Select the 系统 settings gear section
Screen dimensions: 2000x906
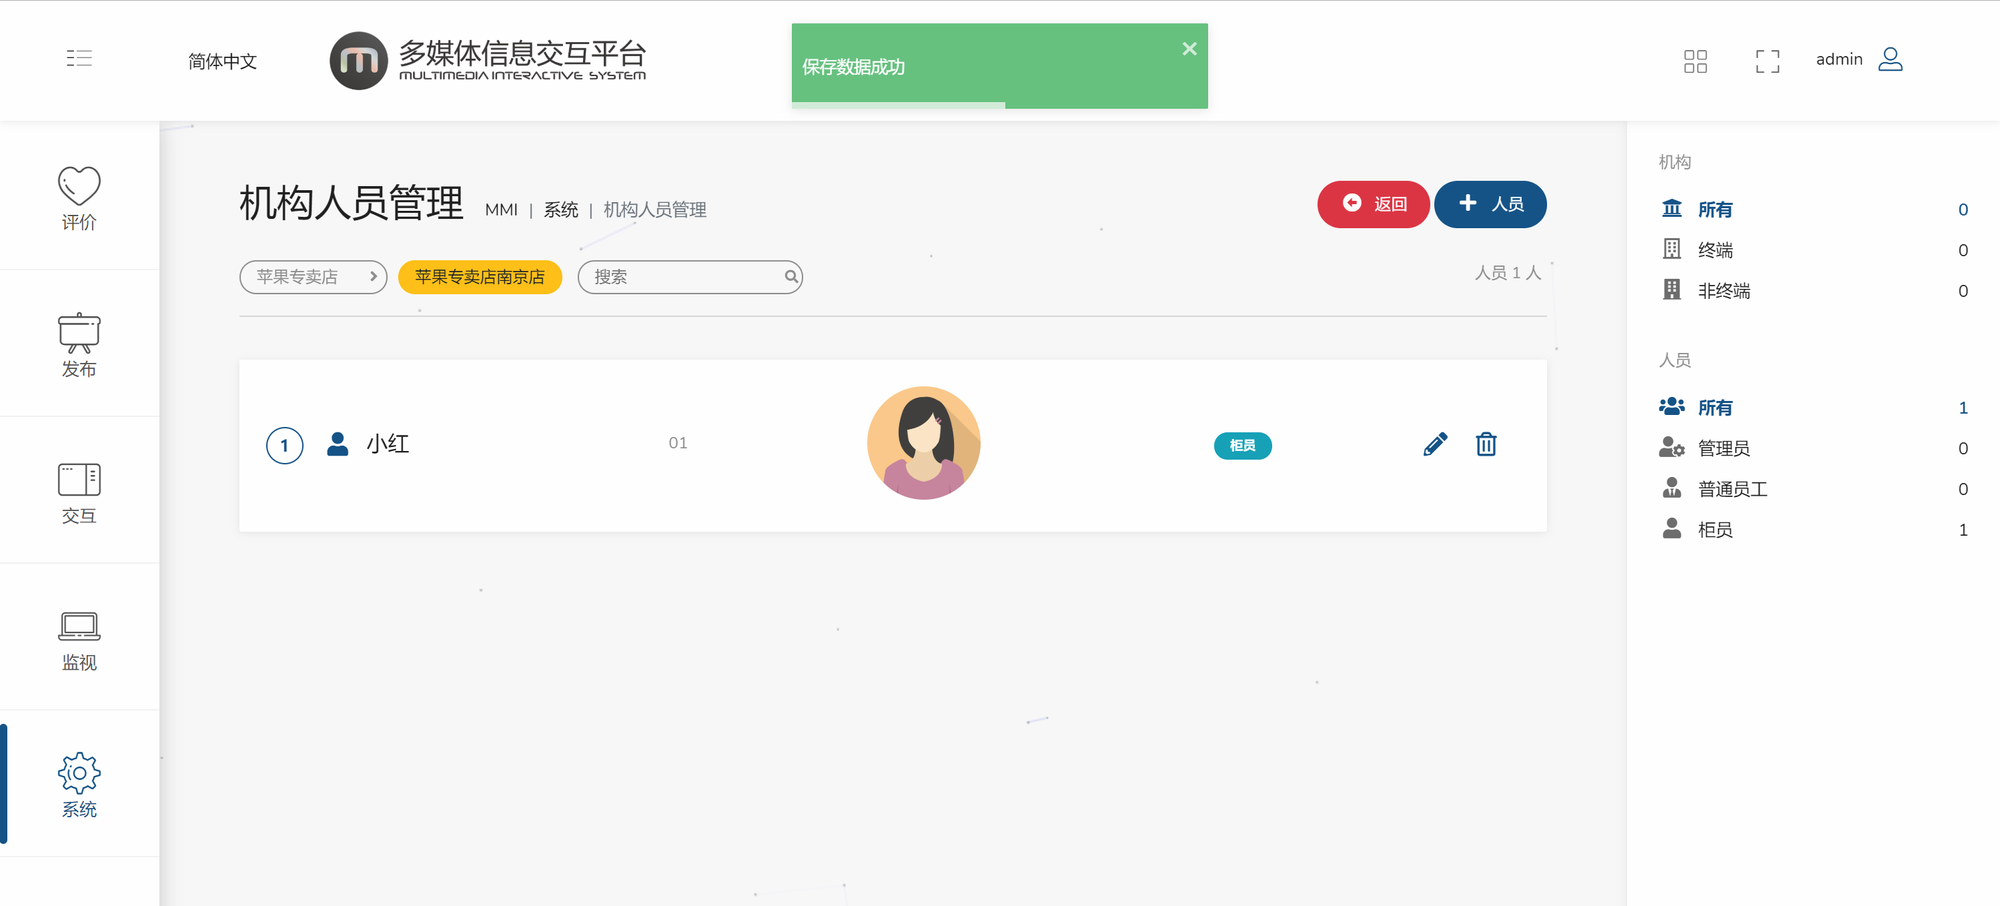[x=79, y=785]
